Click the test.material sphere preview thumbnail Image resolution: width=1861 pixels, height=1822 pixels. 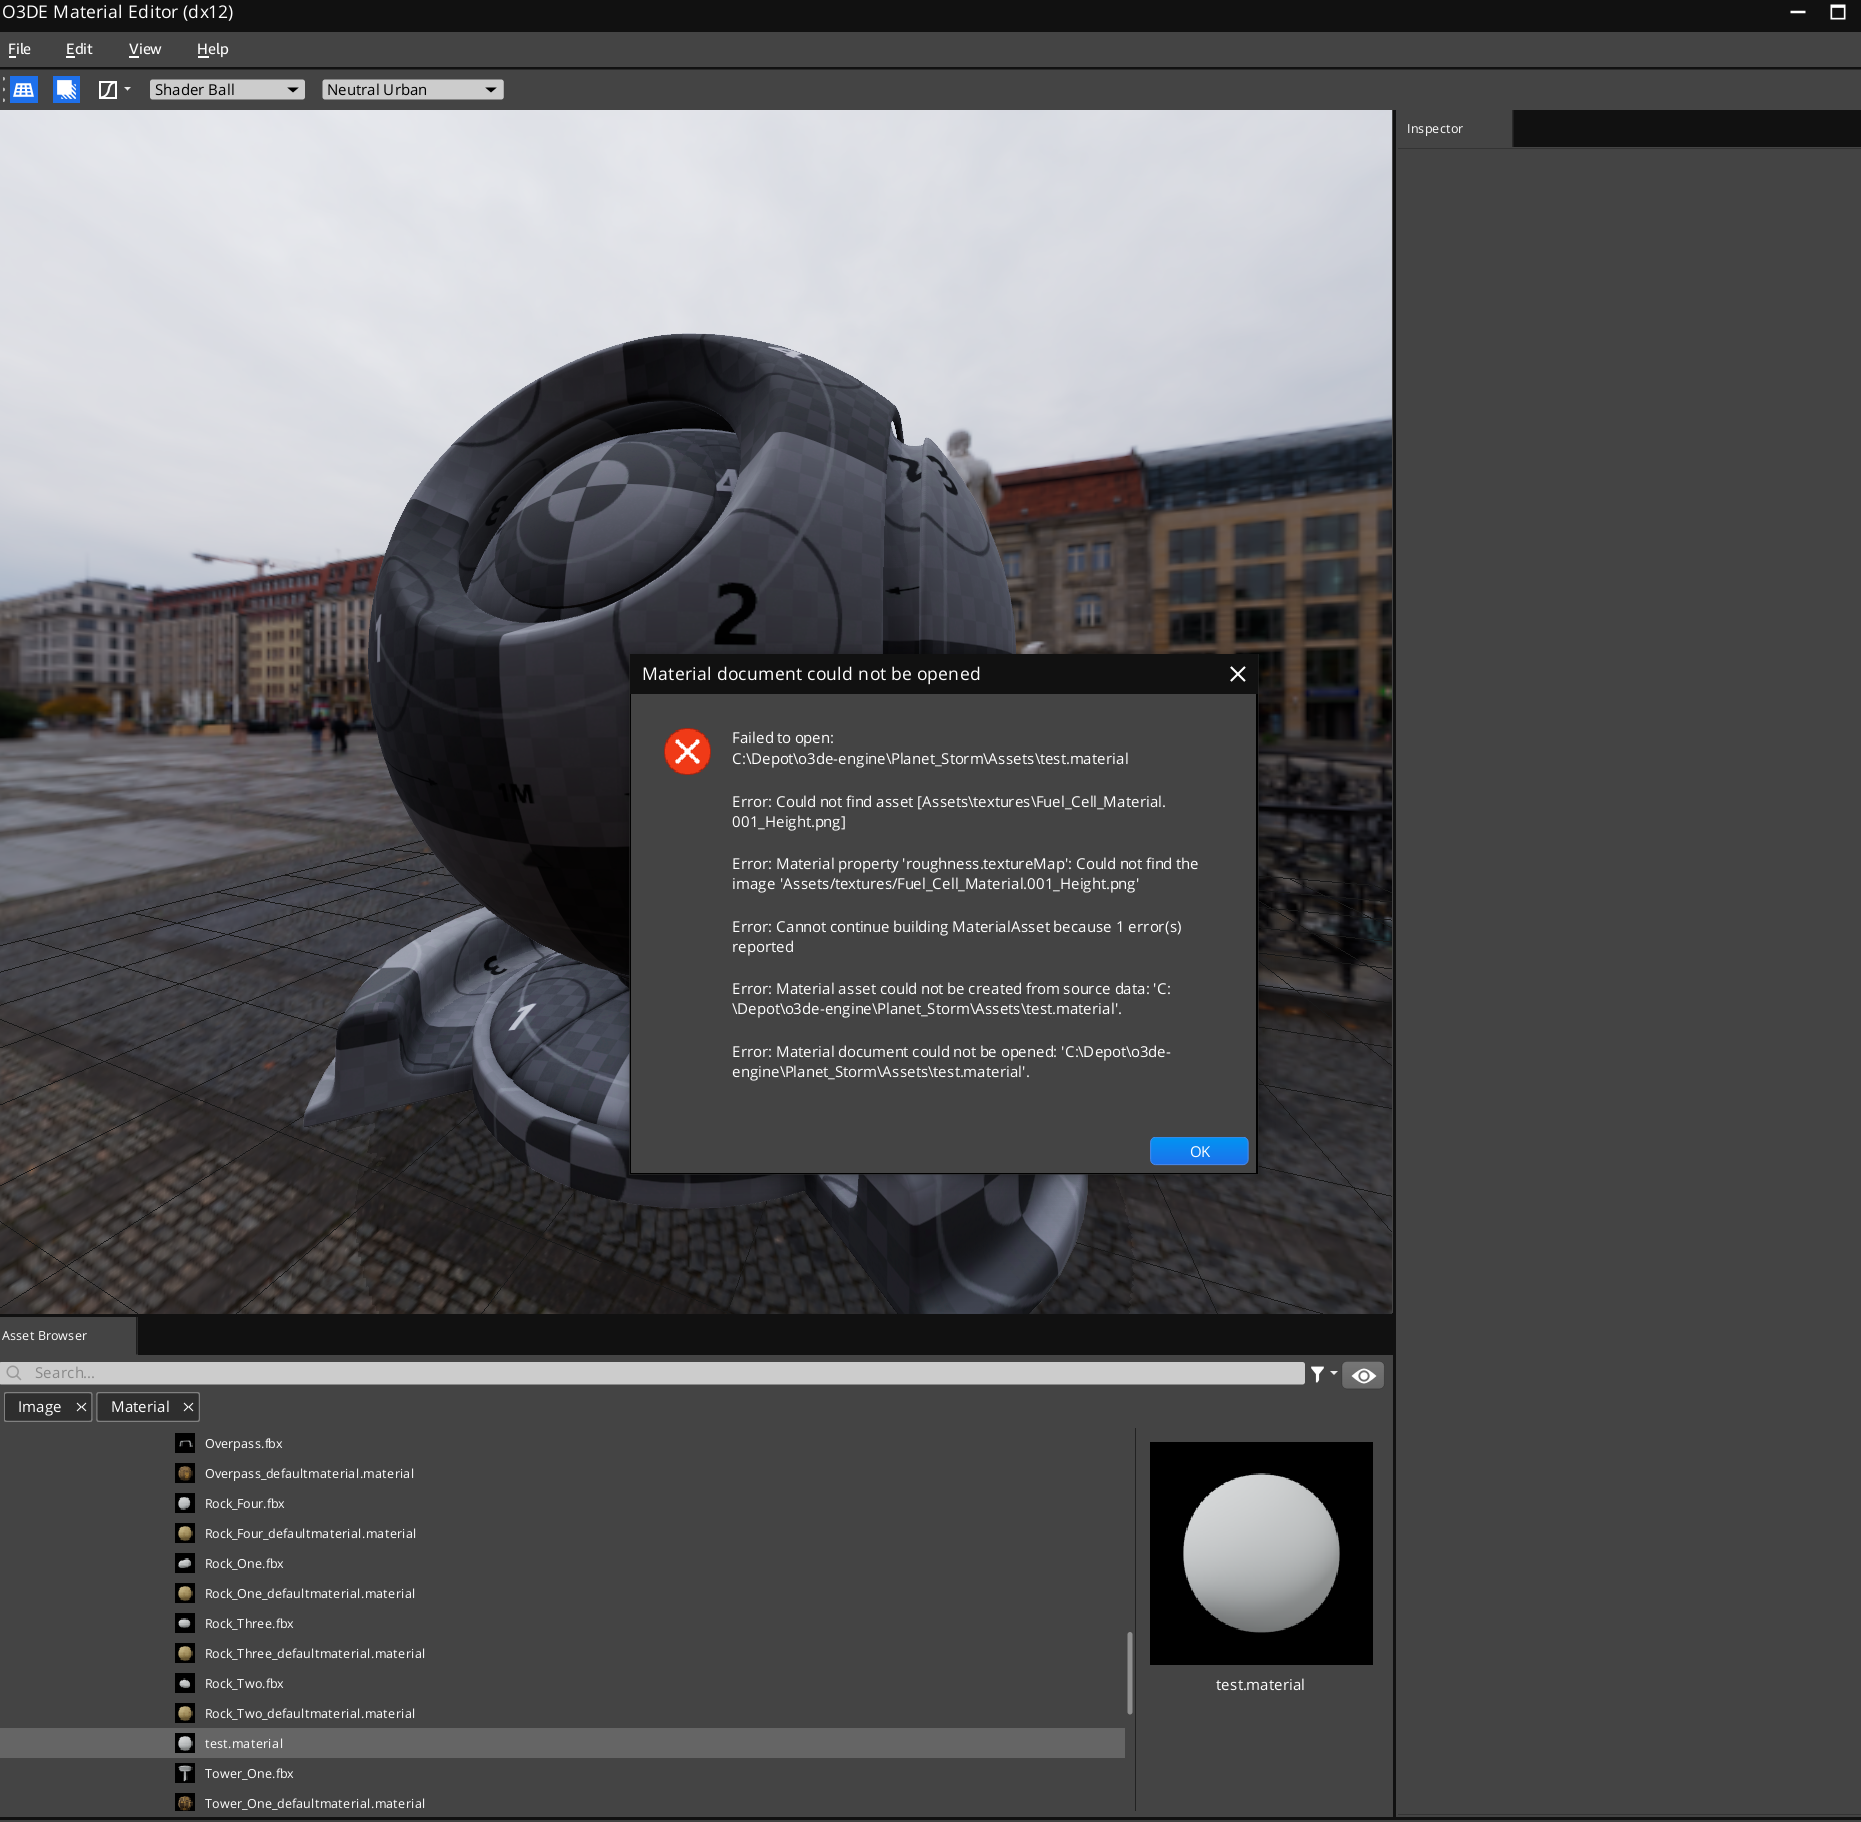click(1261, 1553)
